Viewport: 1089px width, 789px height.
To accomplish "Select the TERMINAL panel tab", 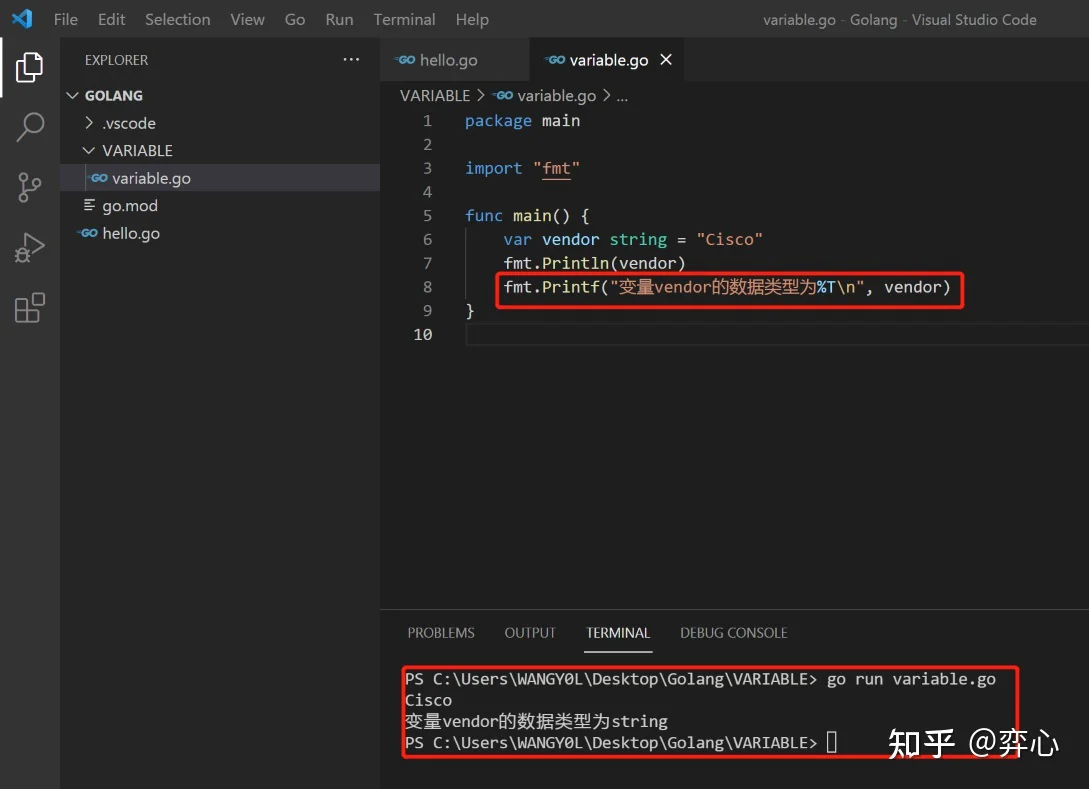I will point(618,633).
